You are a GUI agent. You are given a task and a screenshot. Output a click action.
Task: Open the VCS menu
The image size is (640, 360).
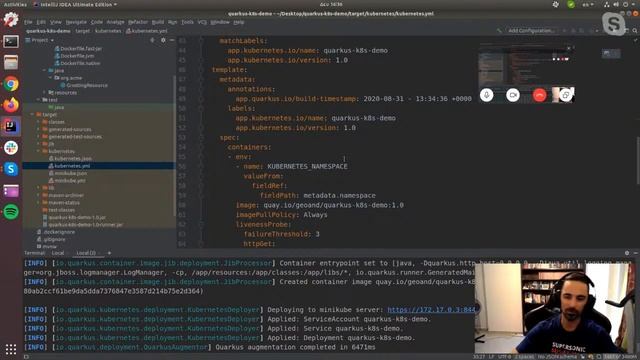(x=202, y=22)
